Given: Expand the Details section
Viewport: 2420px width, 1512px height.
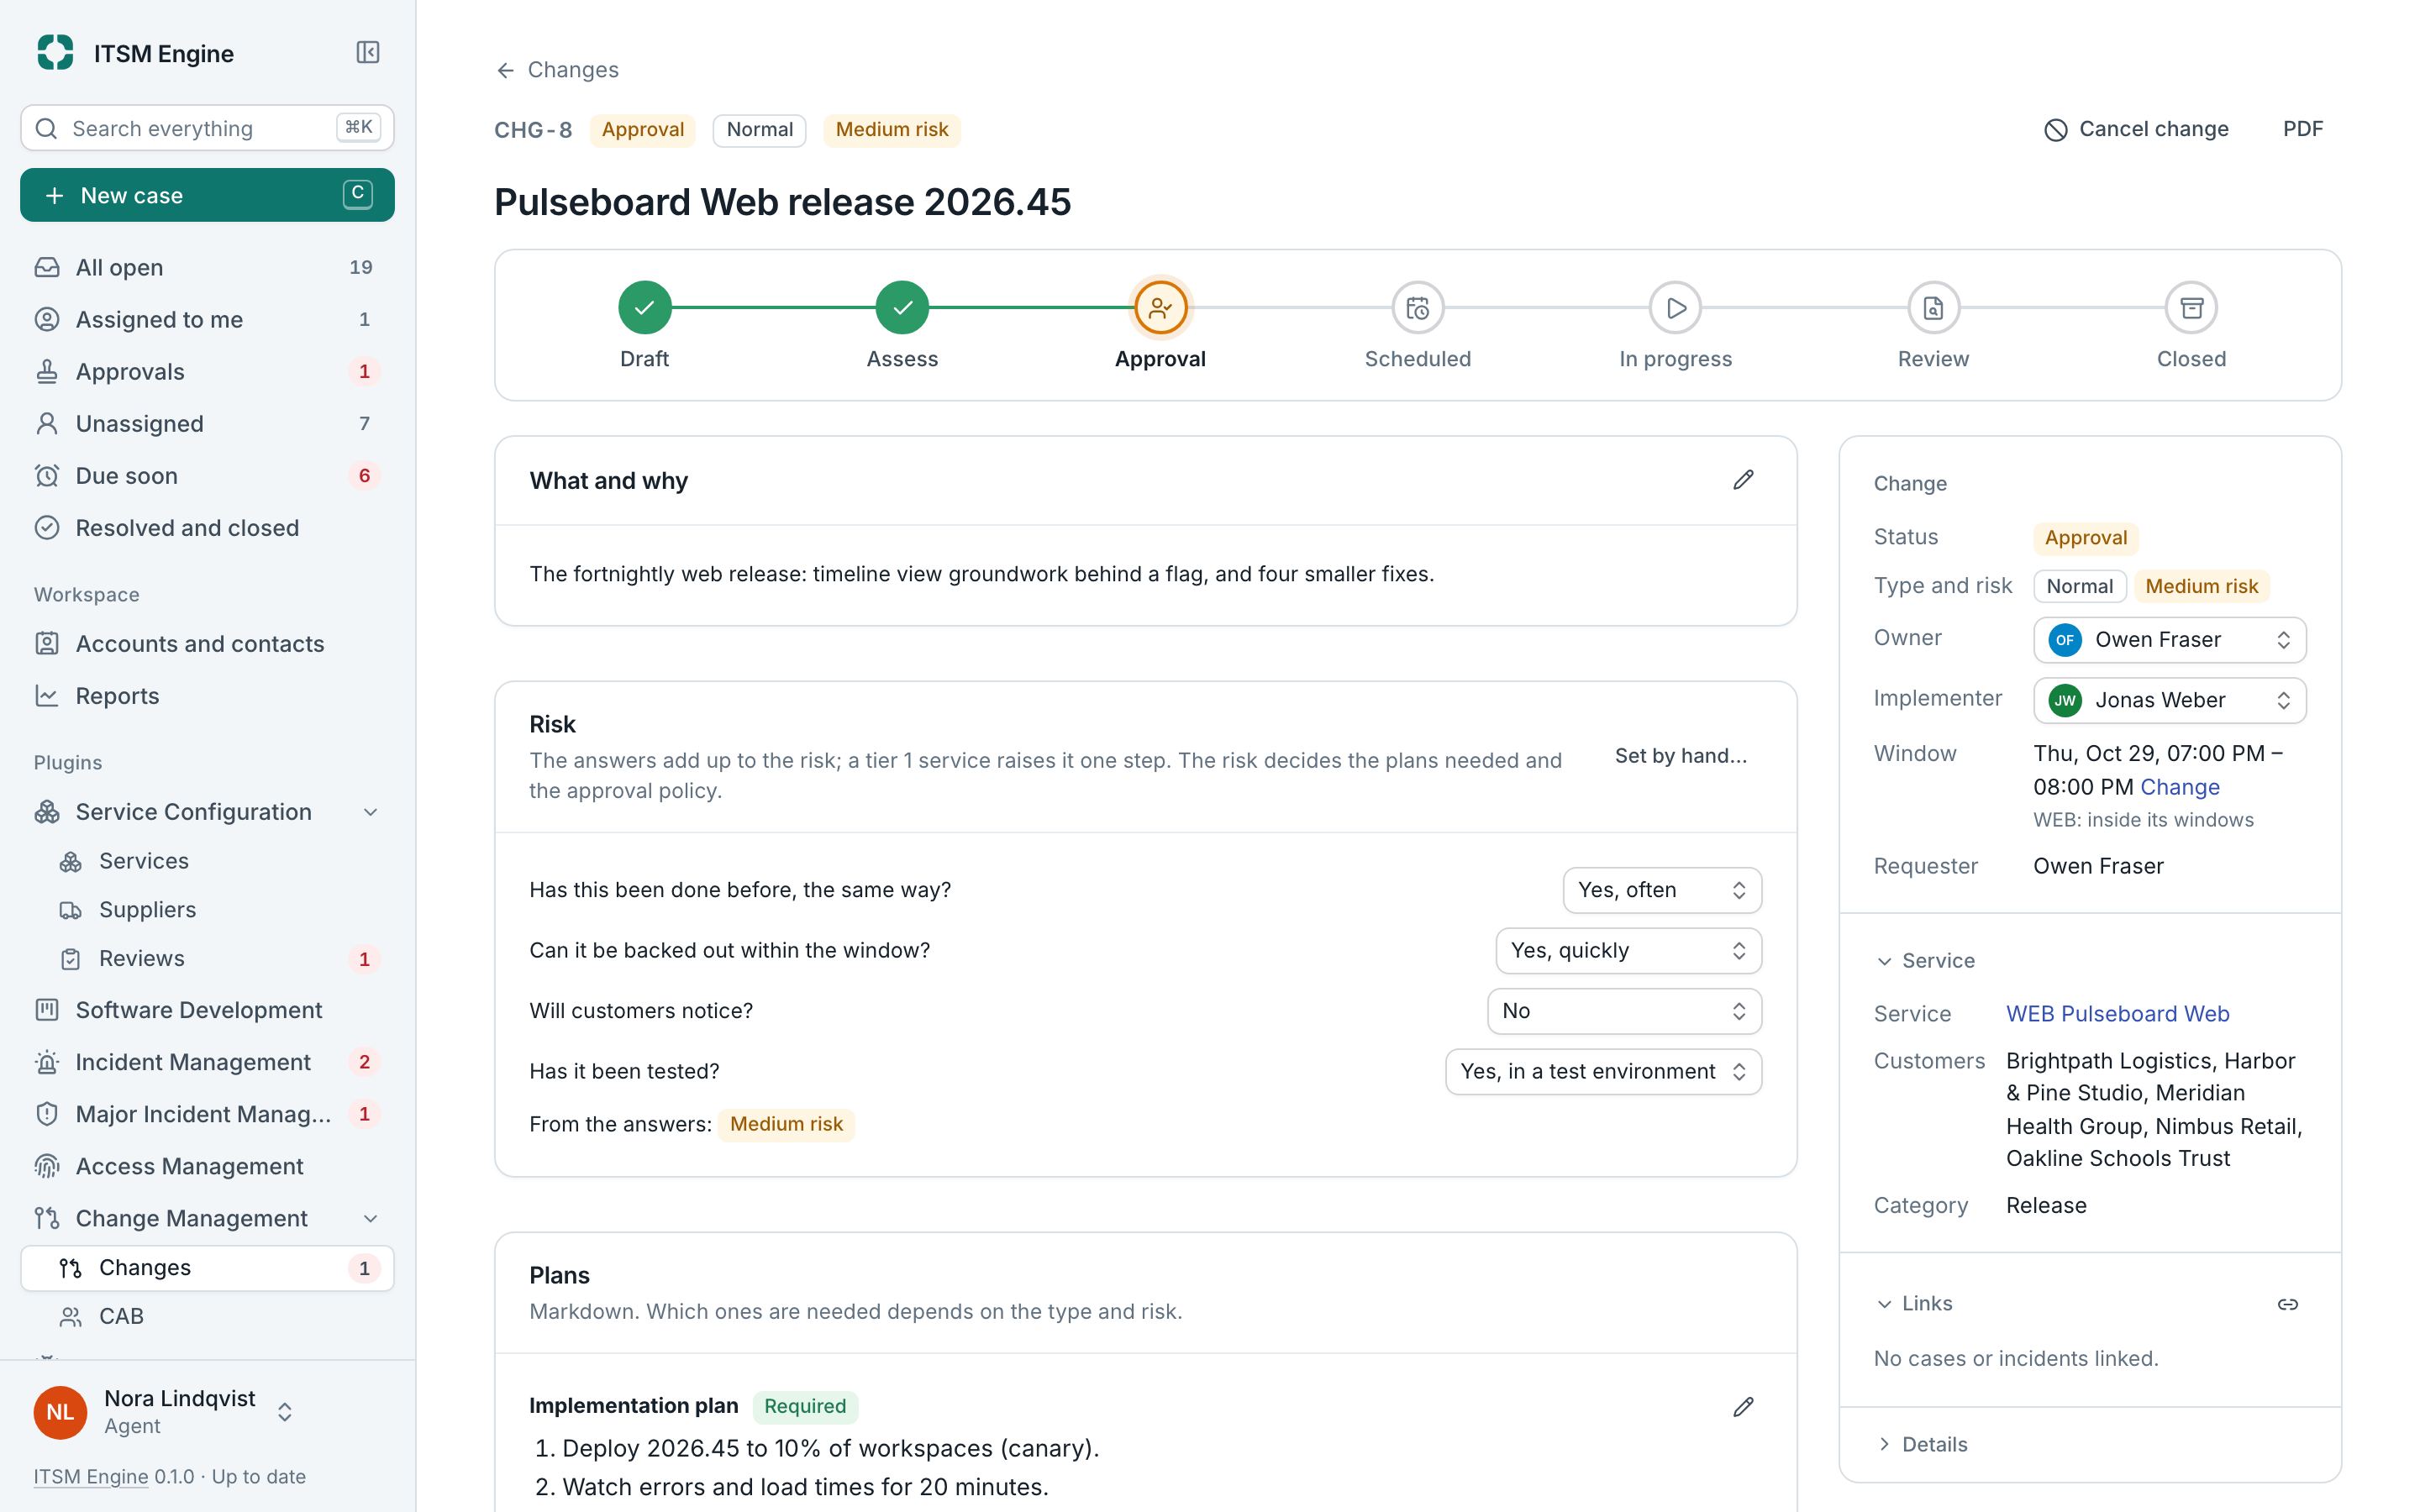Looking at the screenshot, I should click(x=1921, y=1444).
